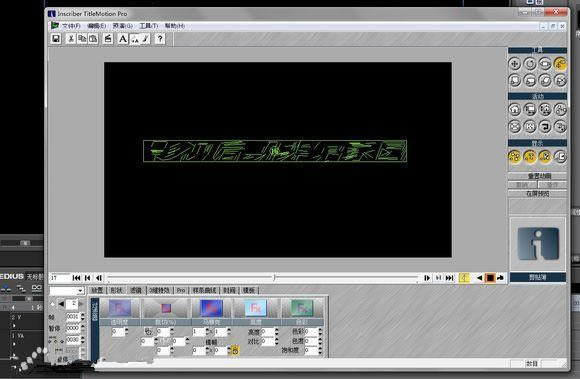Click the return arrow icon in activity panel

point(545,126)
